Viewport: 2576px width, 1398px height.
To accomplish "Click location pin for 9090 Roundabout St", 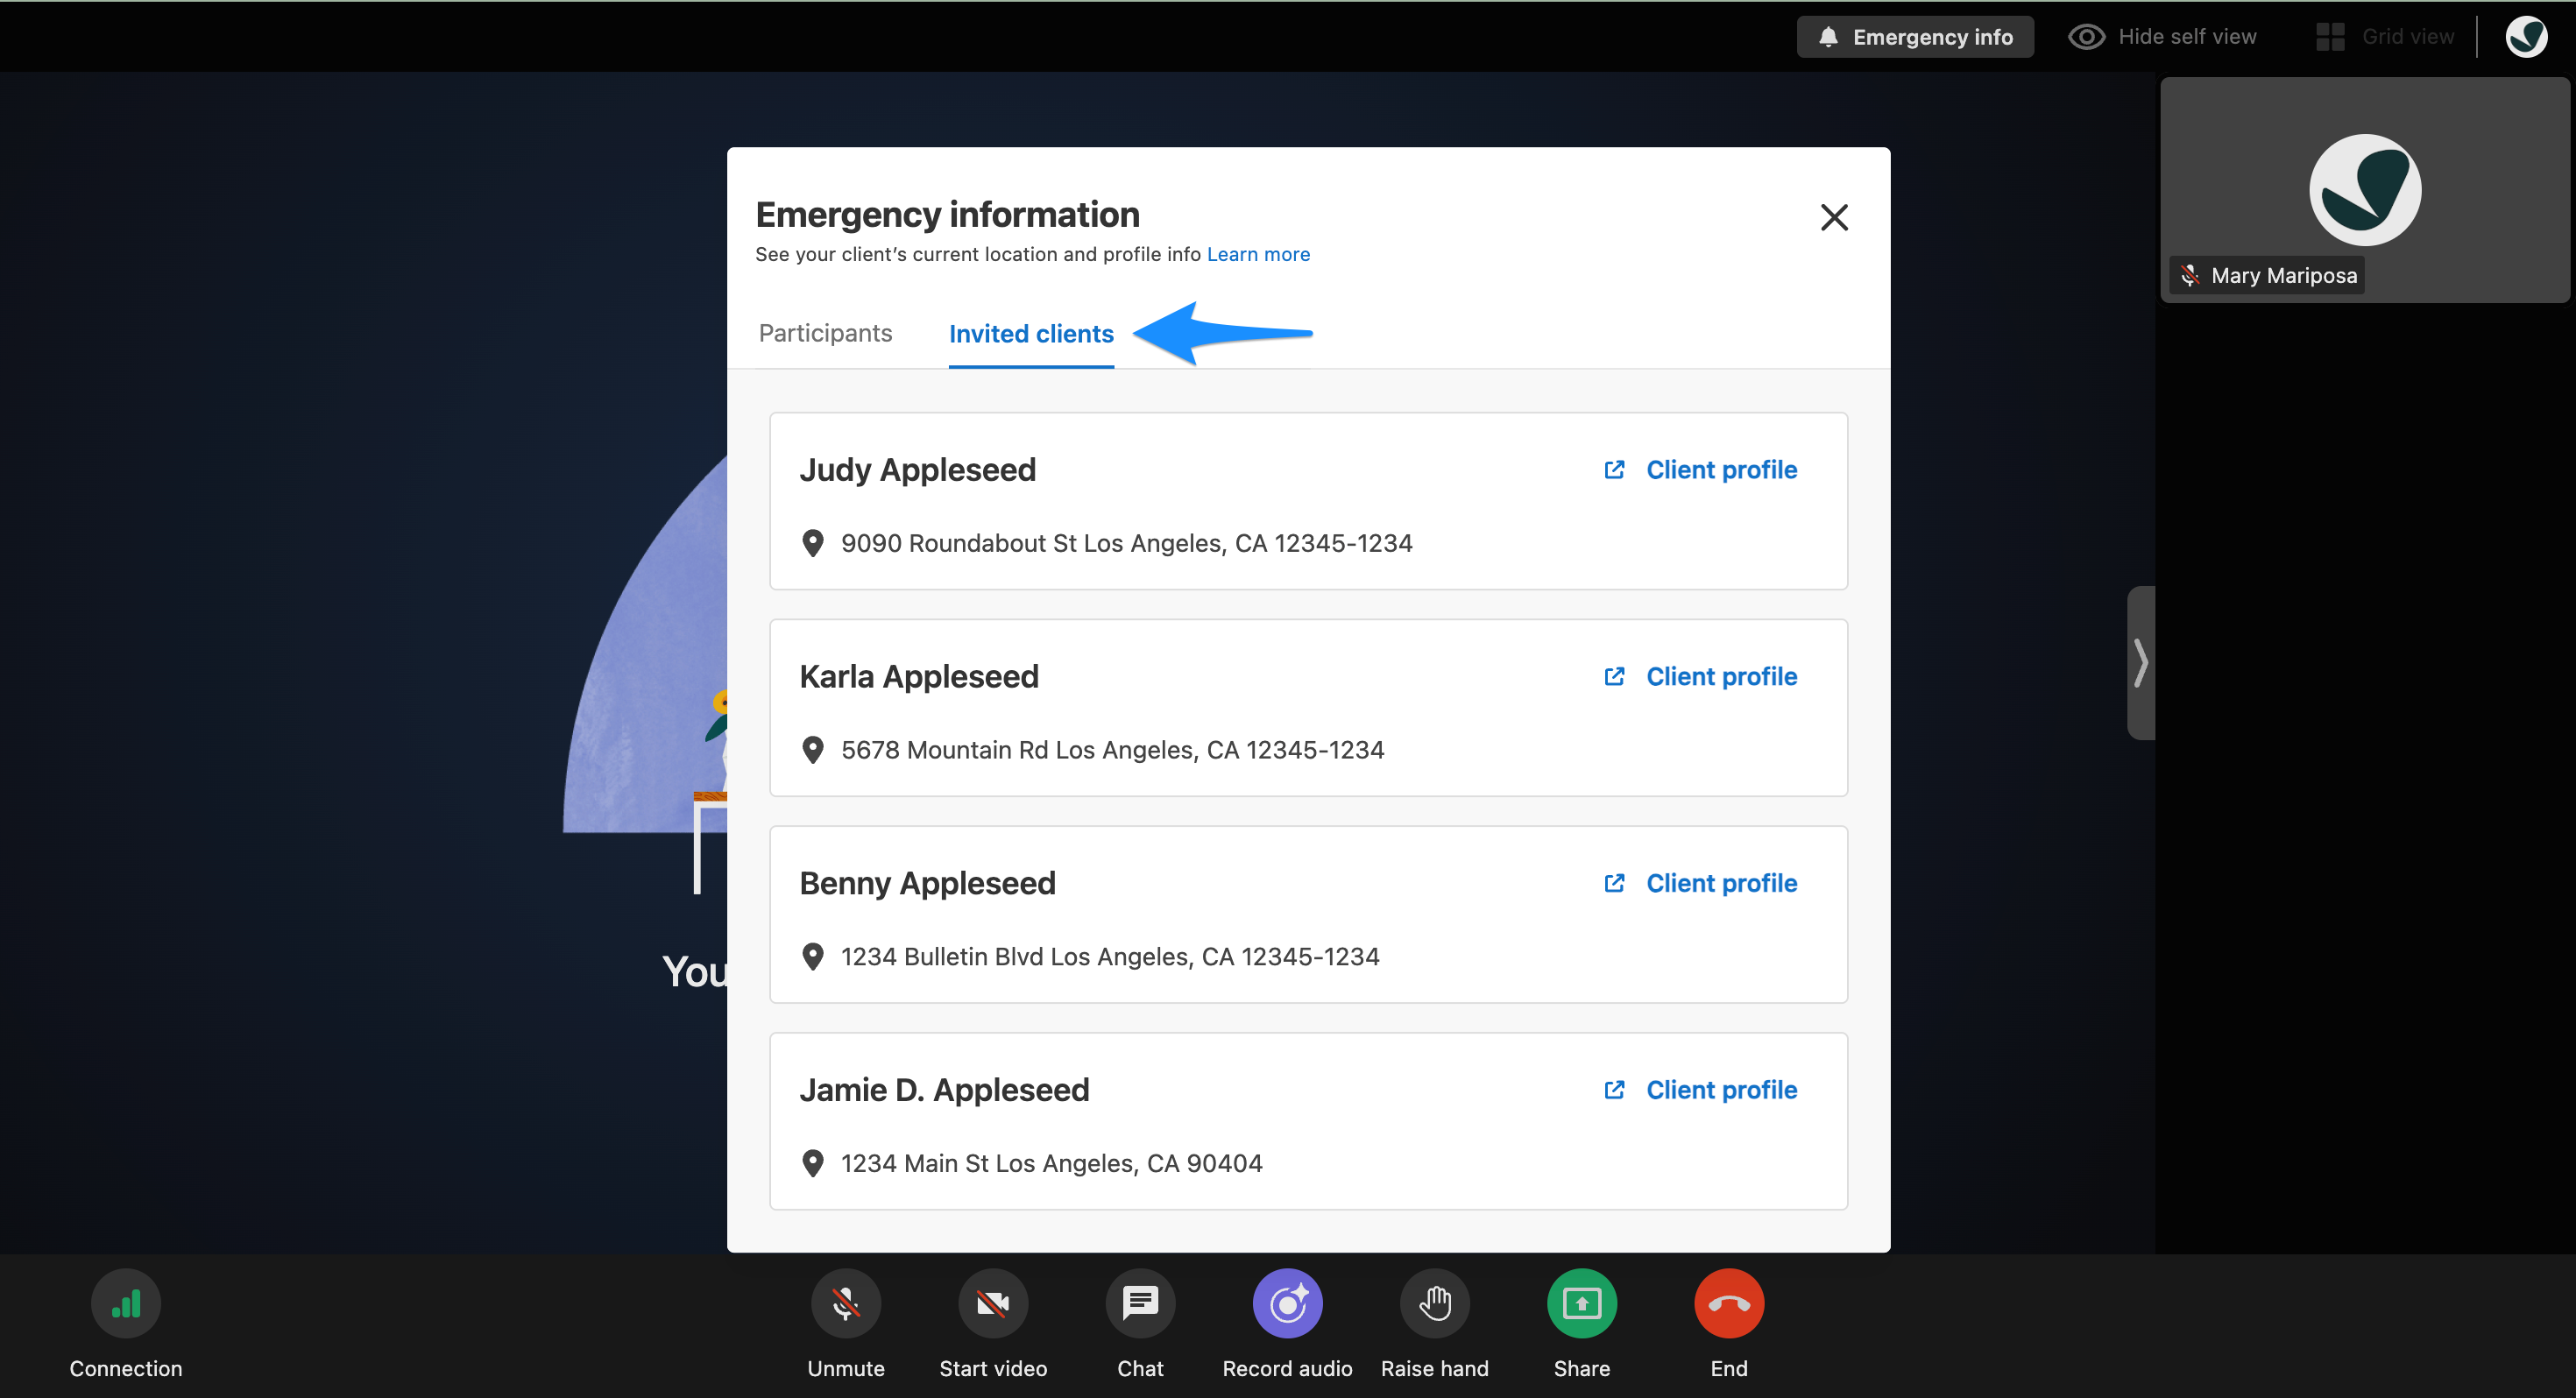I will click(x=813, y=543).
